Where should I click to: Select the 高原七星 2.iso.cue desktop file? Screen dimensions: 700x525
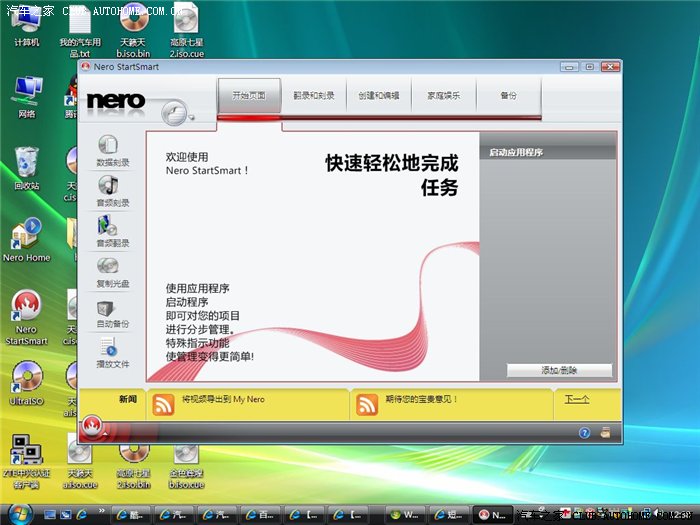click(x=187, y=32)
